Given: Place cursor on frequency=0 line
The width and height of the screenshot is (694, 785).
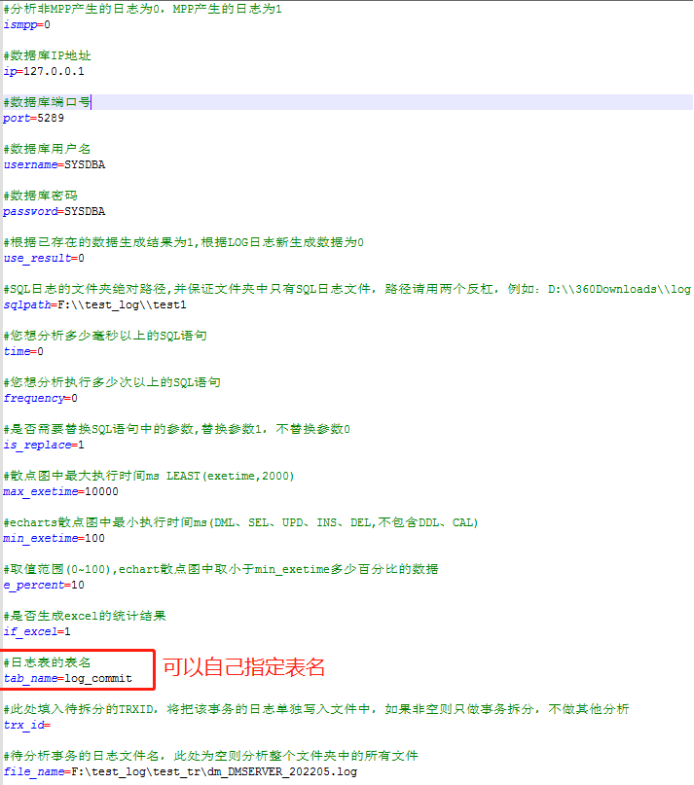Looking at the screenshot, I should click(40, 398).
